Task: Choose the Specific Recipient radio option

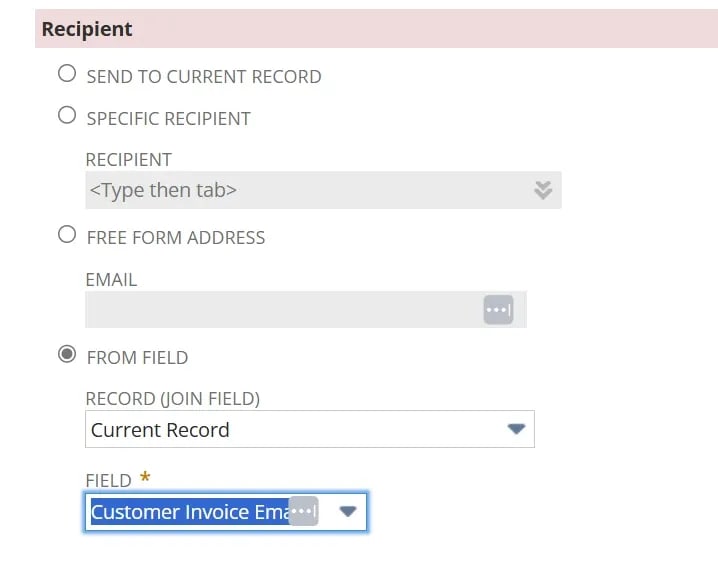Action: [x=67, y=115]
